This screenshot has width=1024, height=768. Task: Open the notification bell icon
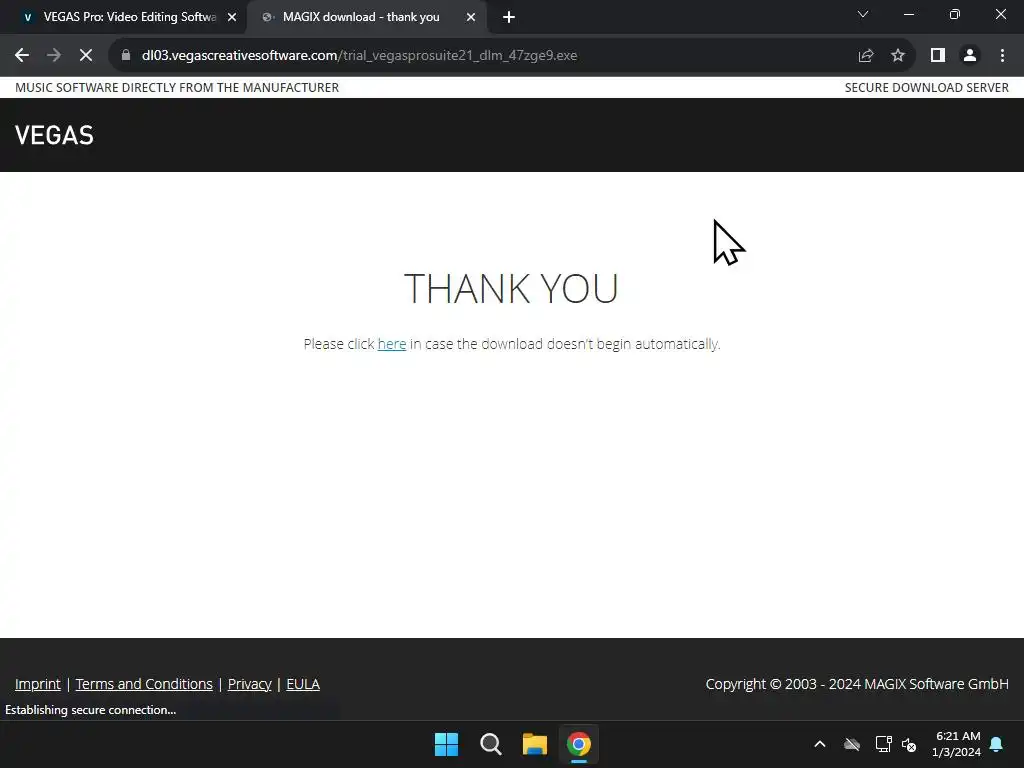click(x=996, y=744)
